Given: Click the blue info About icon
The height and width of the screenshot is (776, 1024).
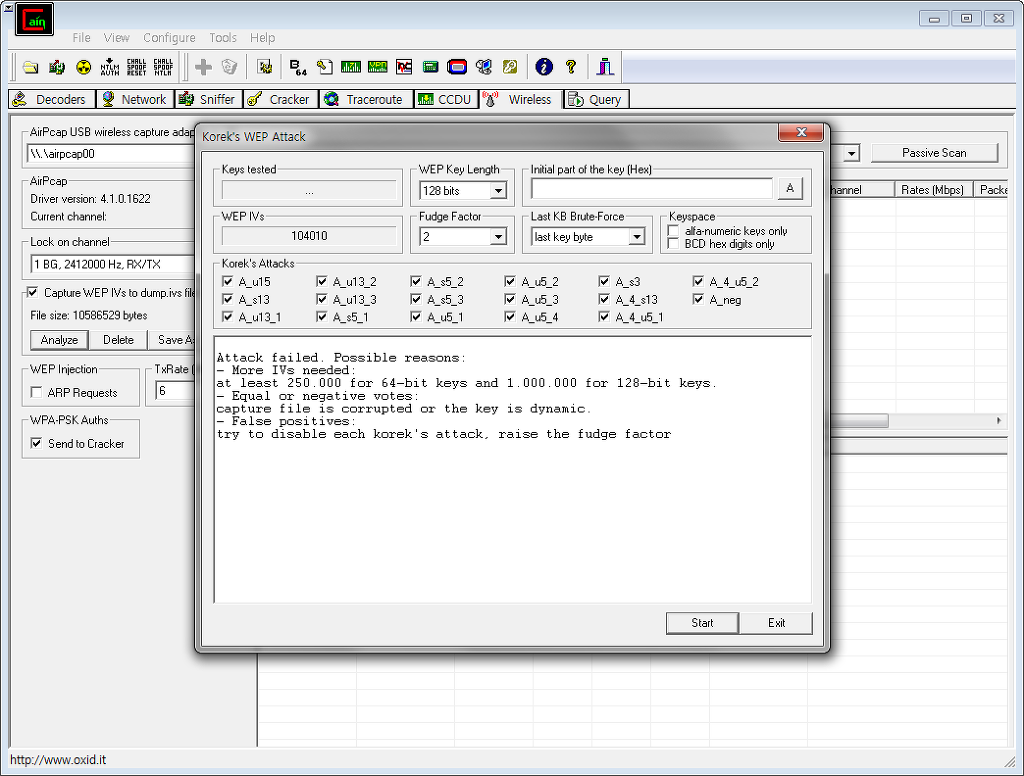Looking at the screenshot, I should [544, 67].
